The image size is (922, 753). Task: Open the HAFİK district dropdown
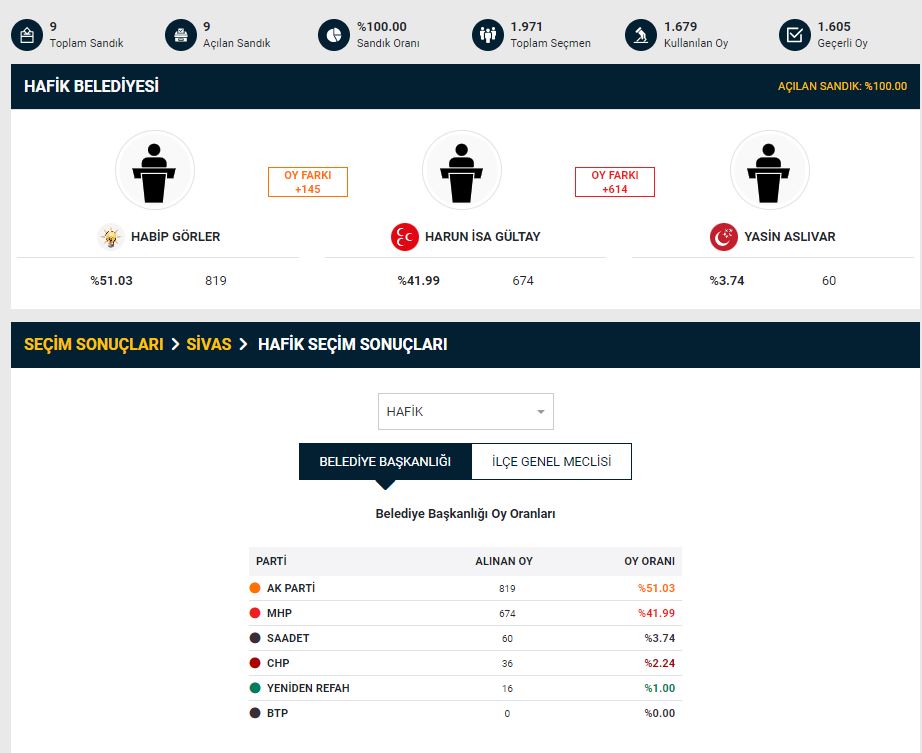pyautogui.click(x=465, y=411)
